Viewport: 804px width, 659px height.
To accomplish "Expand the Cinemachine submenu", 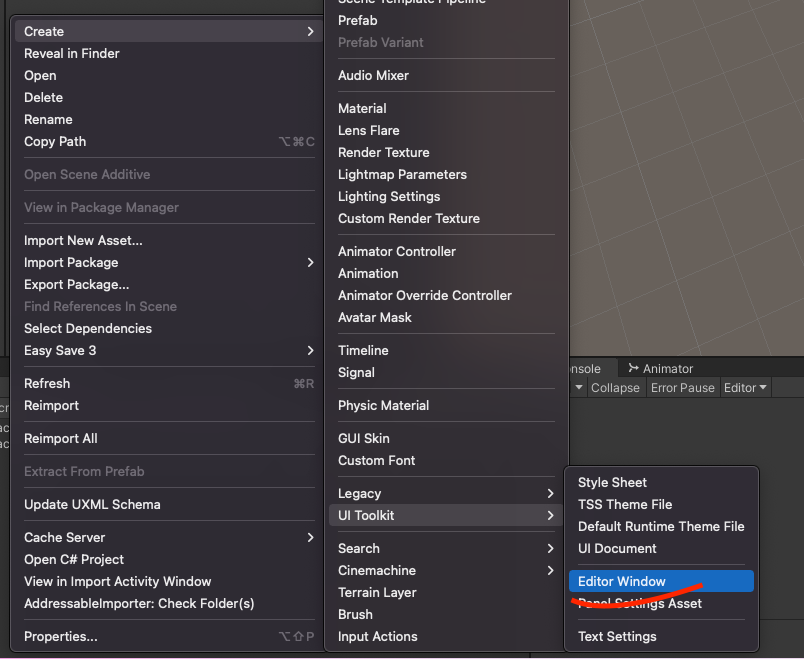I will click(x=446, y=571).
